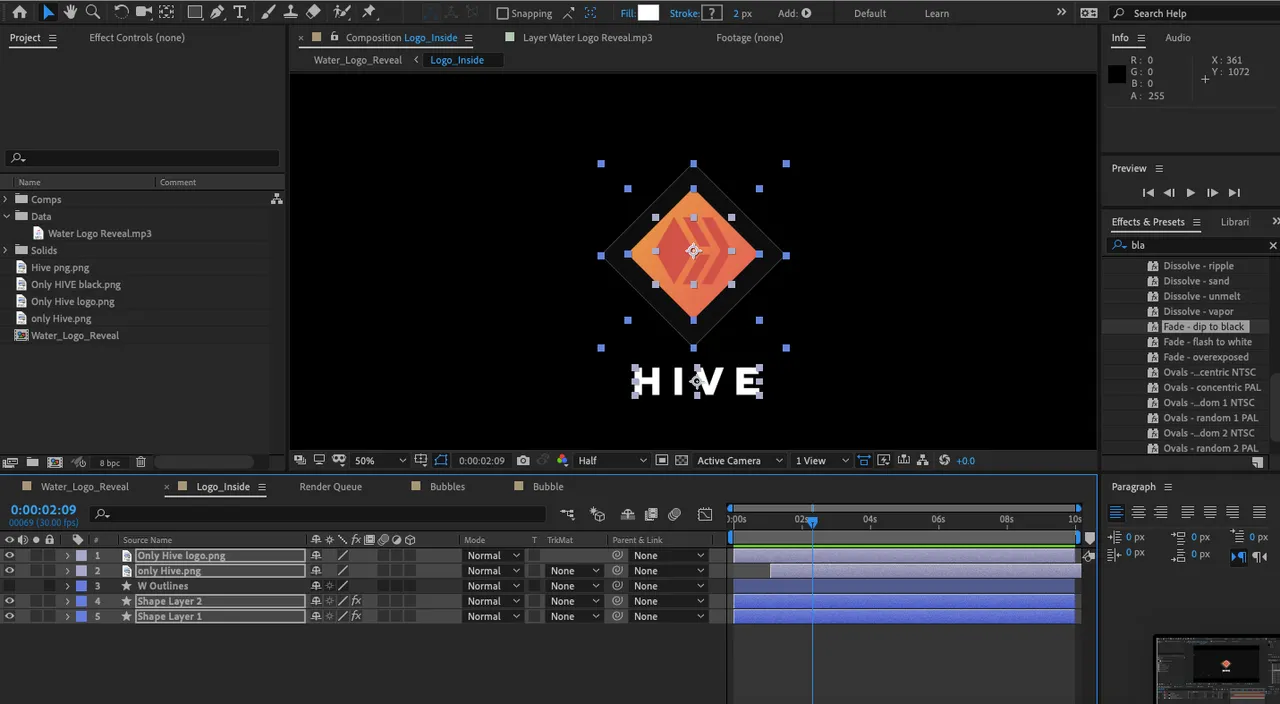Open the Half resolution dropdown
This screenshot has width=1280, height=704.
(x=612, y=461)
